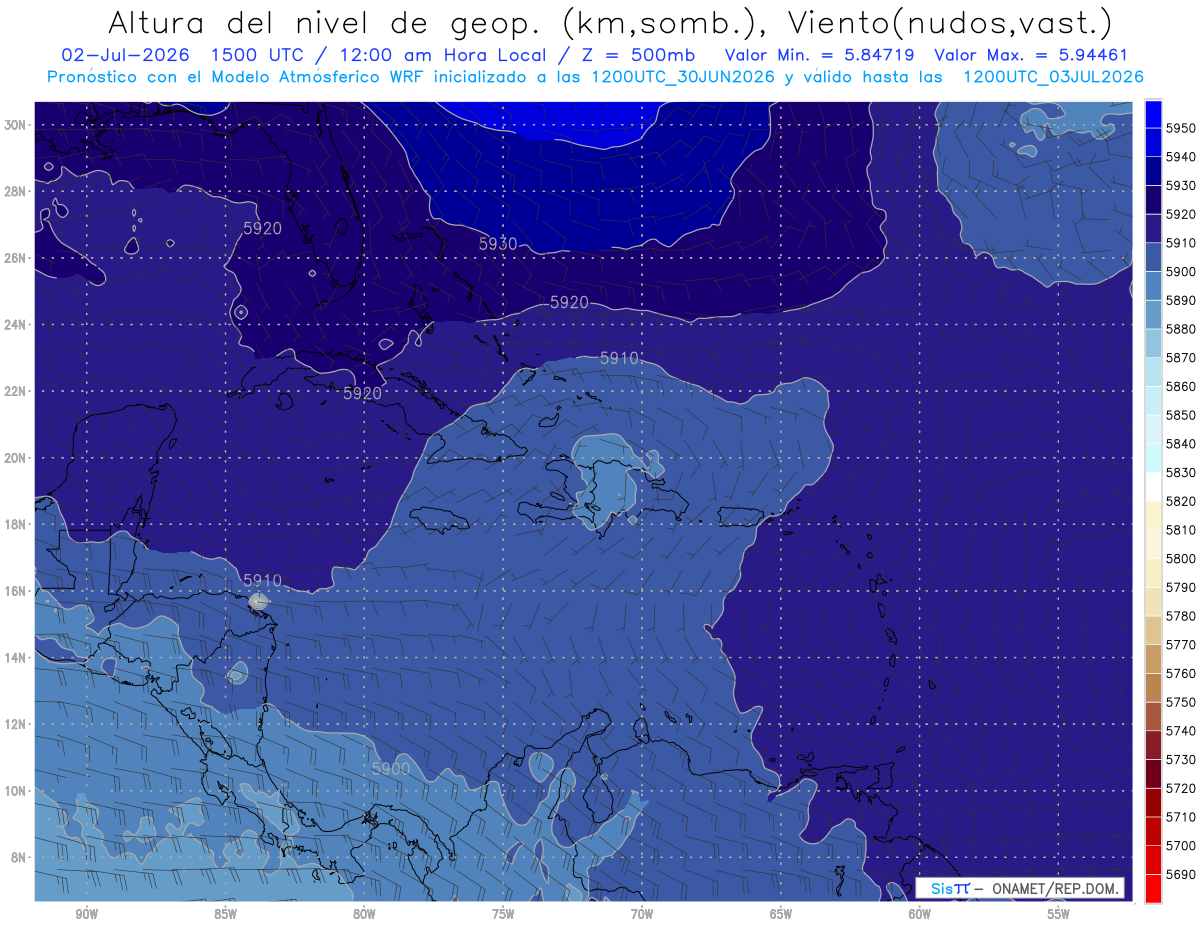Click the 65W longitude axis label

781,914
